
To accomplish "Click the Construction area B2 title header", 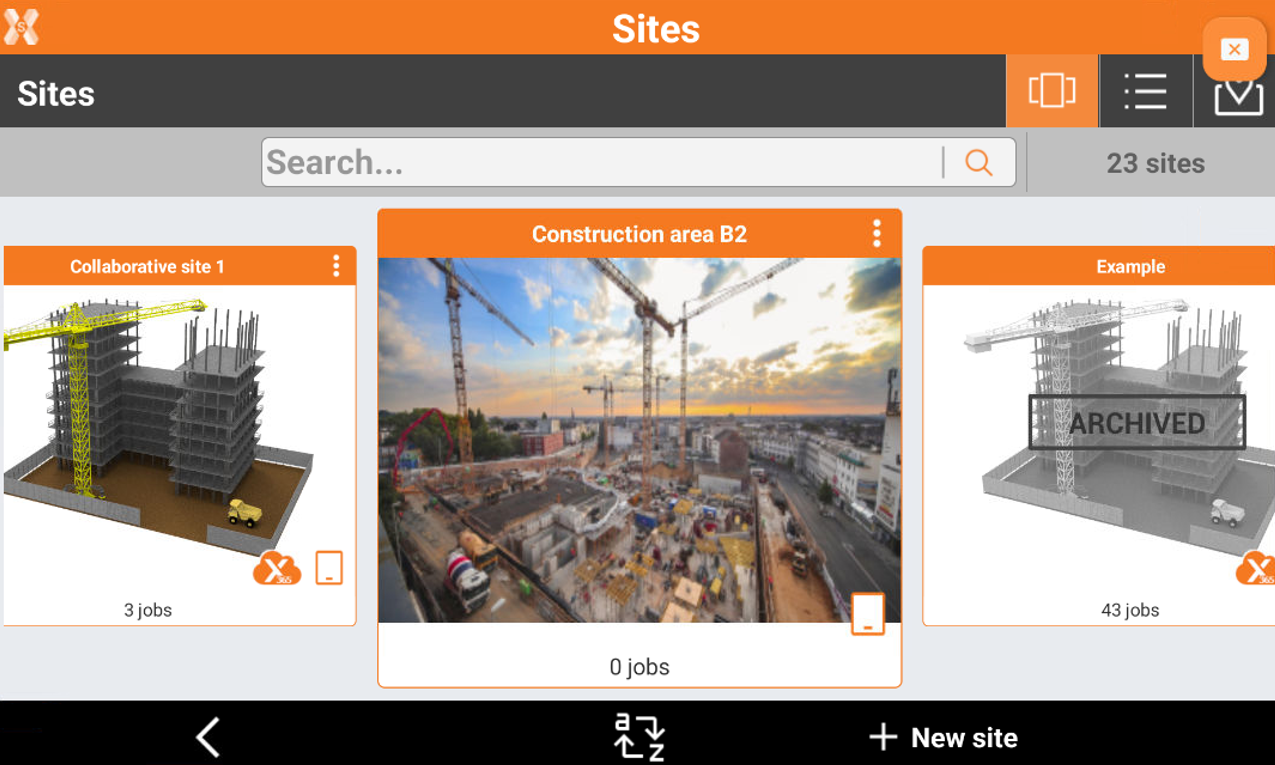I will pos(639,234).
